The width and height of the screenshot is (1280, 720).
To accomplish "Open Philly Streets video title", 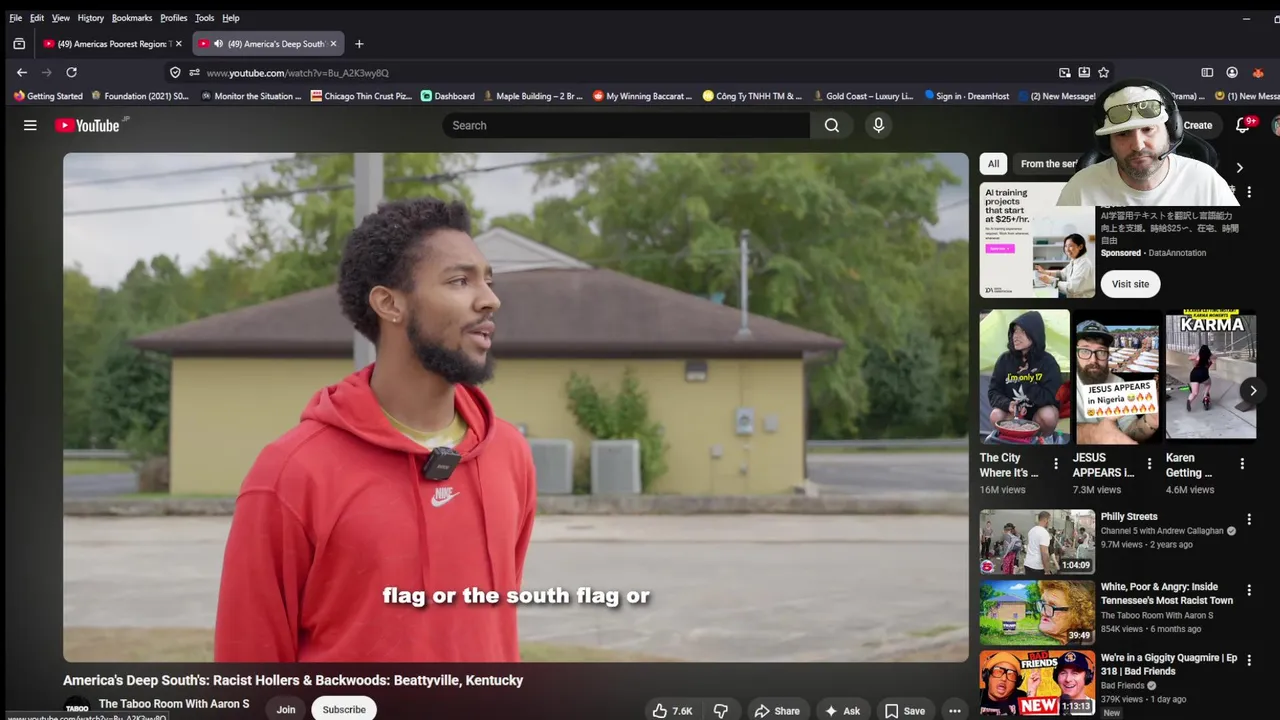I will (x=1129, y=517).
